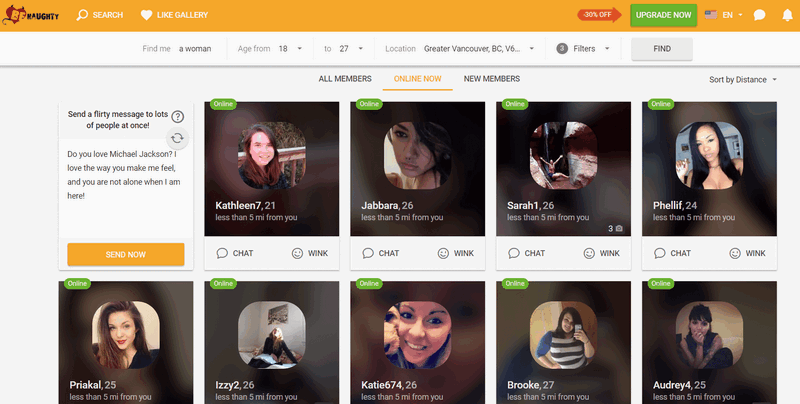Open the notifications bell

pyautogui.click(x=787, y=15)
